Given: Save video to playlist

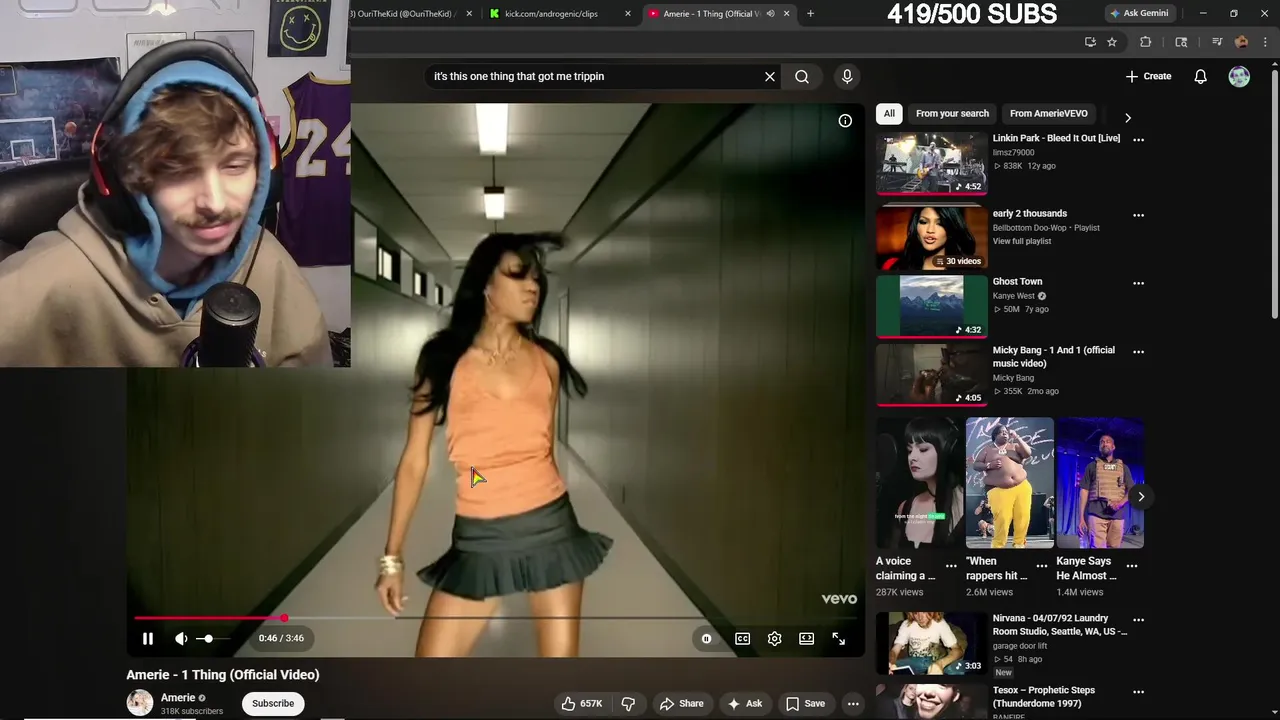Looking at the screenshot, I should [x=806, y=703].
